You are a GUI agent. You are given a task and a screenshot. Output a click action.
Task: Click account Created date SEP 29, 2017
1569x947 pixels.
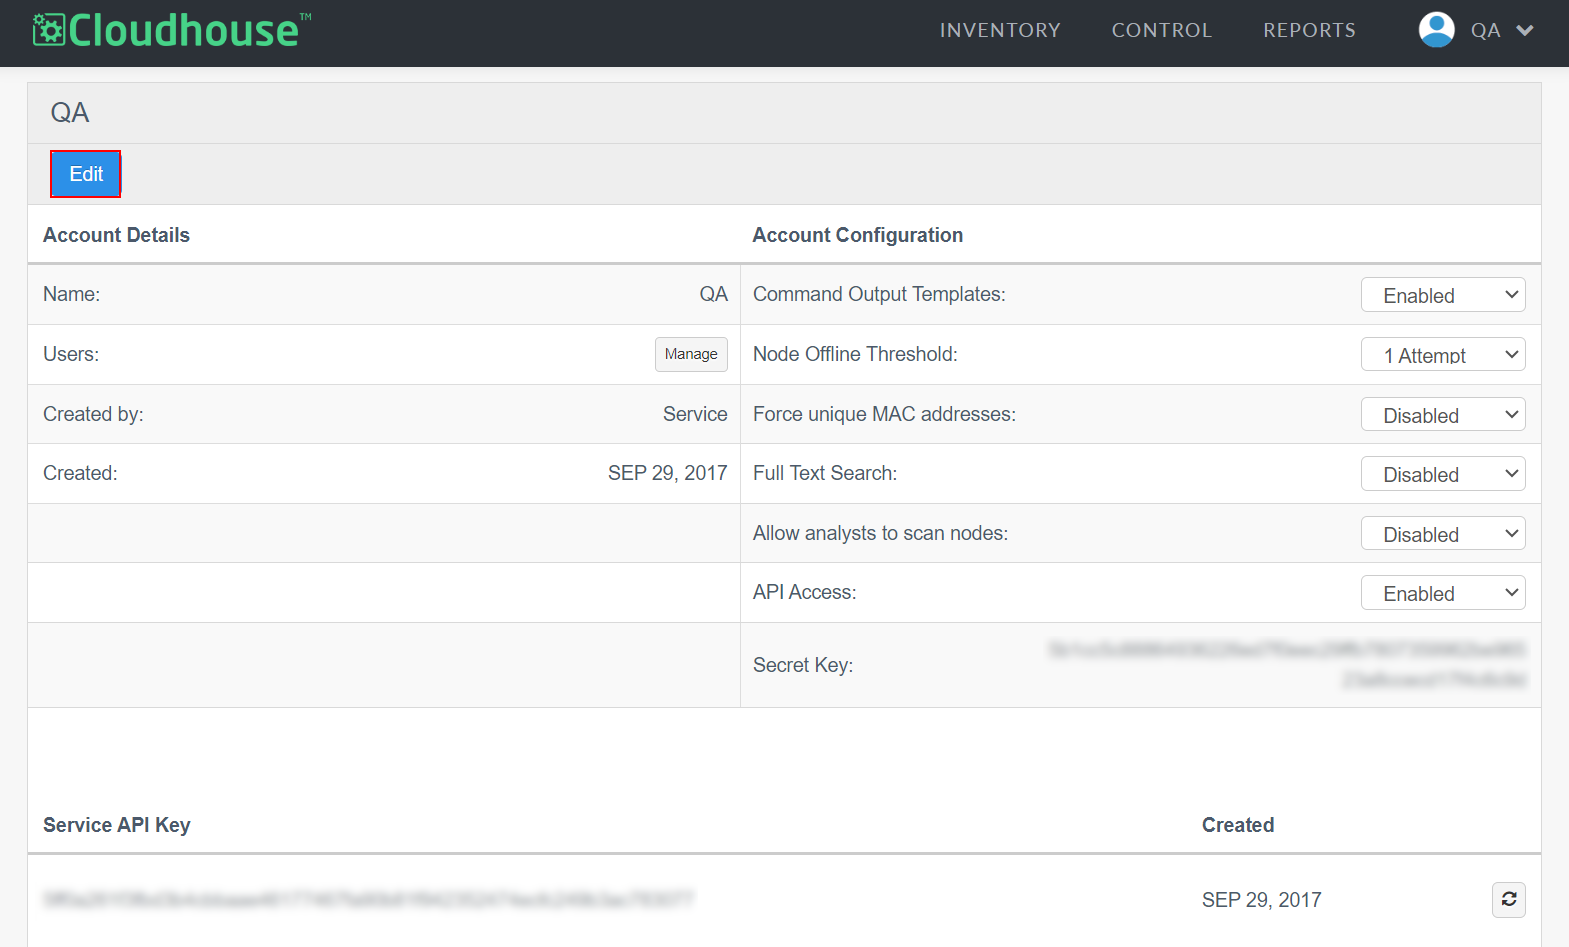tap(667, 473)
